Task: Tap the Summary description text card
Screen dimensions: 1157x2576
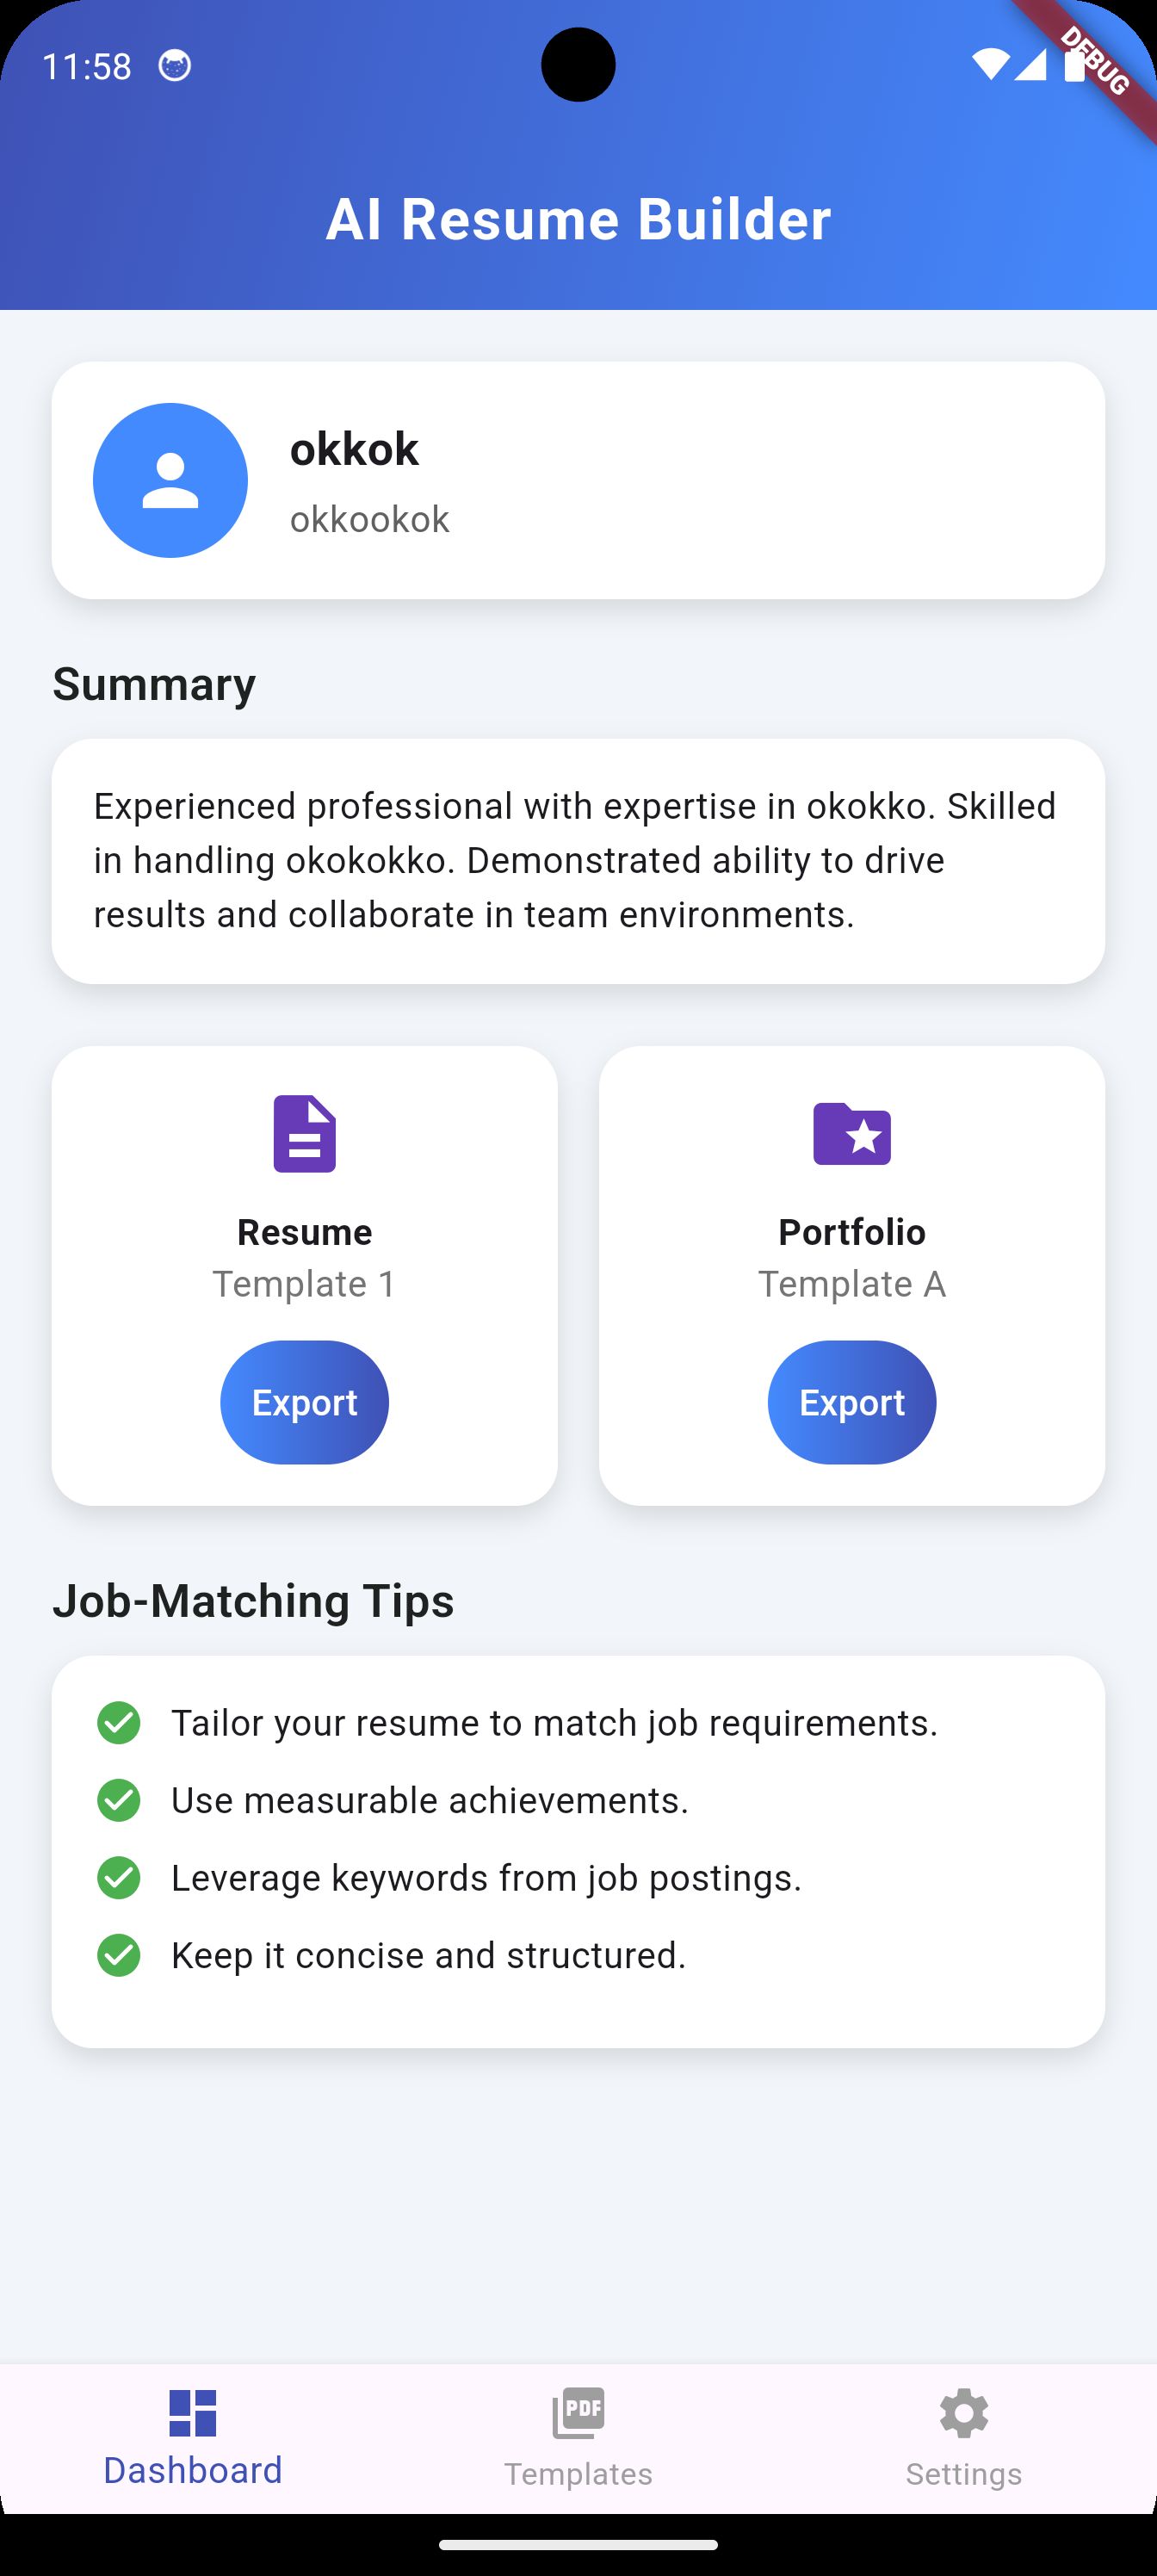Action: 578,861
